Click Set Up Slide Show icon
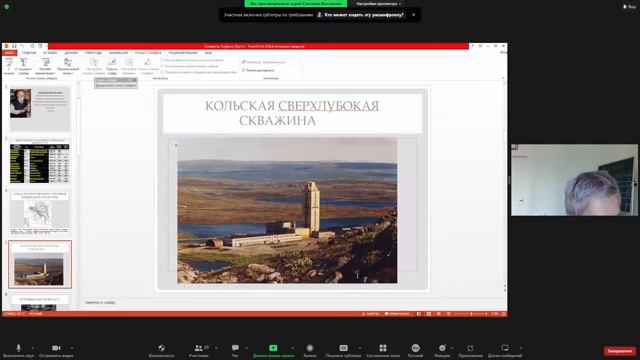This screenshot has width=640, height=360. 94,62
